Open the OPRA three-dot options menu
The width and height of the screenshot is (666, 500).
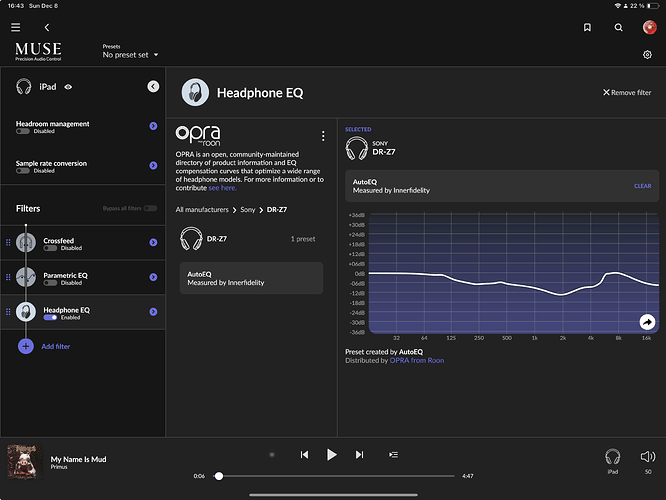click(323, 136)
